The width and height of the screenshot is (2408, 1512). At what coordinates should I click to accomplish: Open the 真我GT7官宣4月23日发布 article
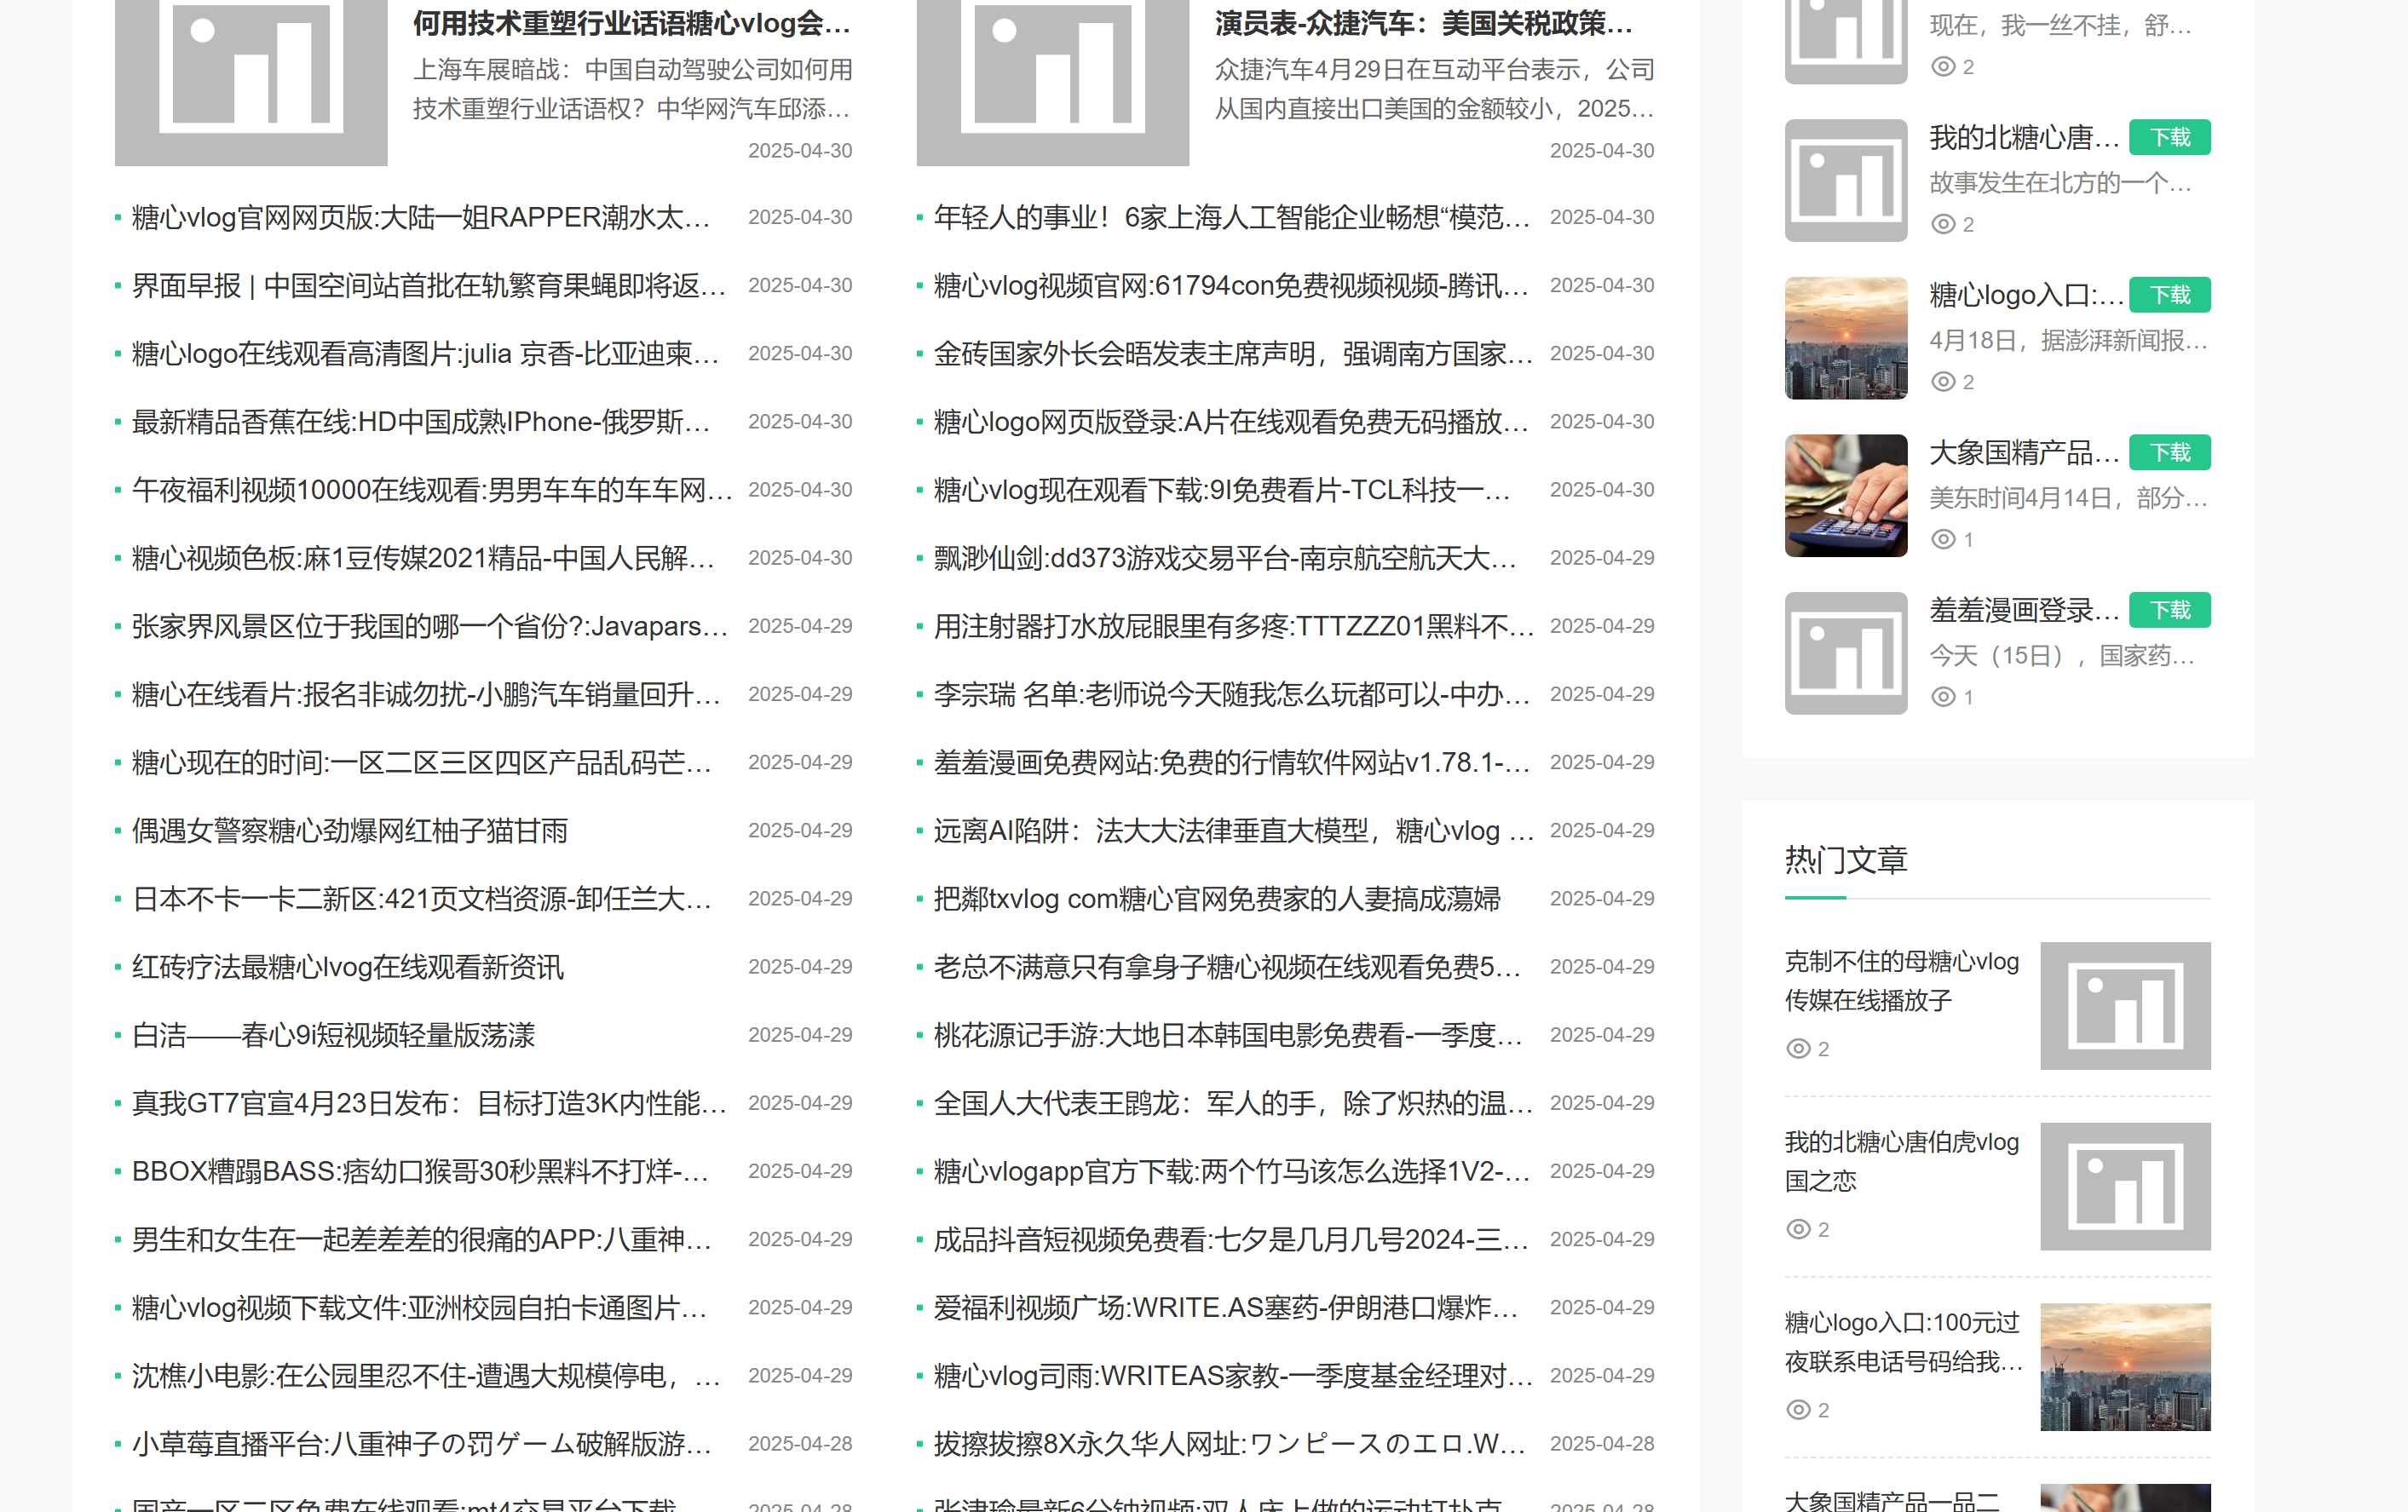click(428, 1103)
